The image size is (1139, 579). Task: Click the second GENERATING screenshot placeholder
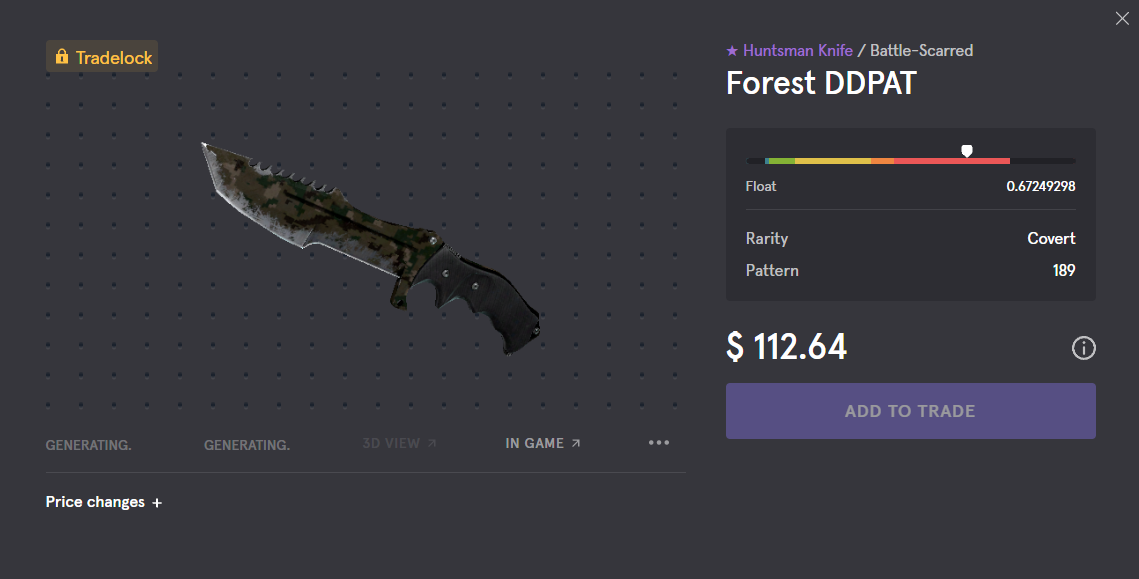coord(247,445)
